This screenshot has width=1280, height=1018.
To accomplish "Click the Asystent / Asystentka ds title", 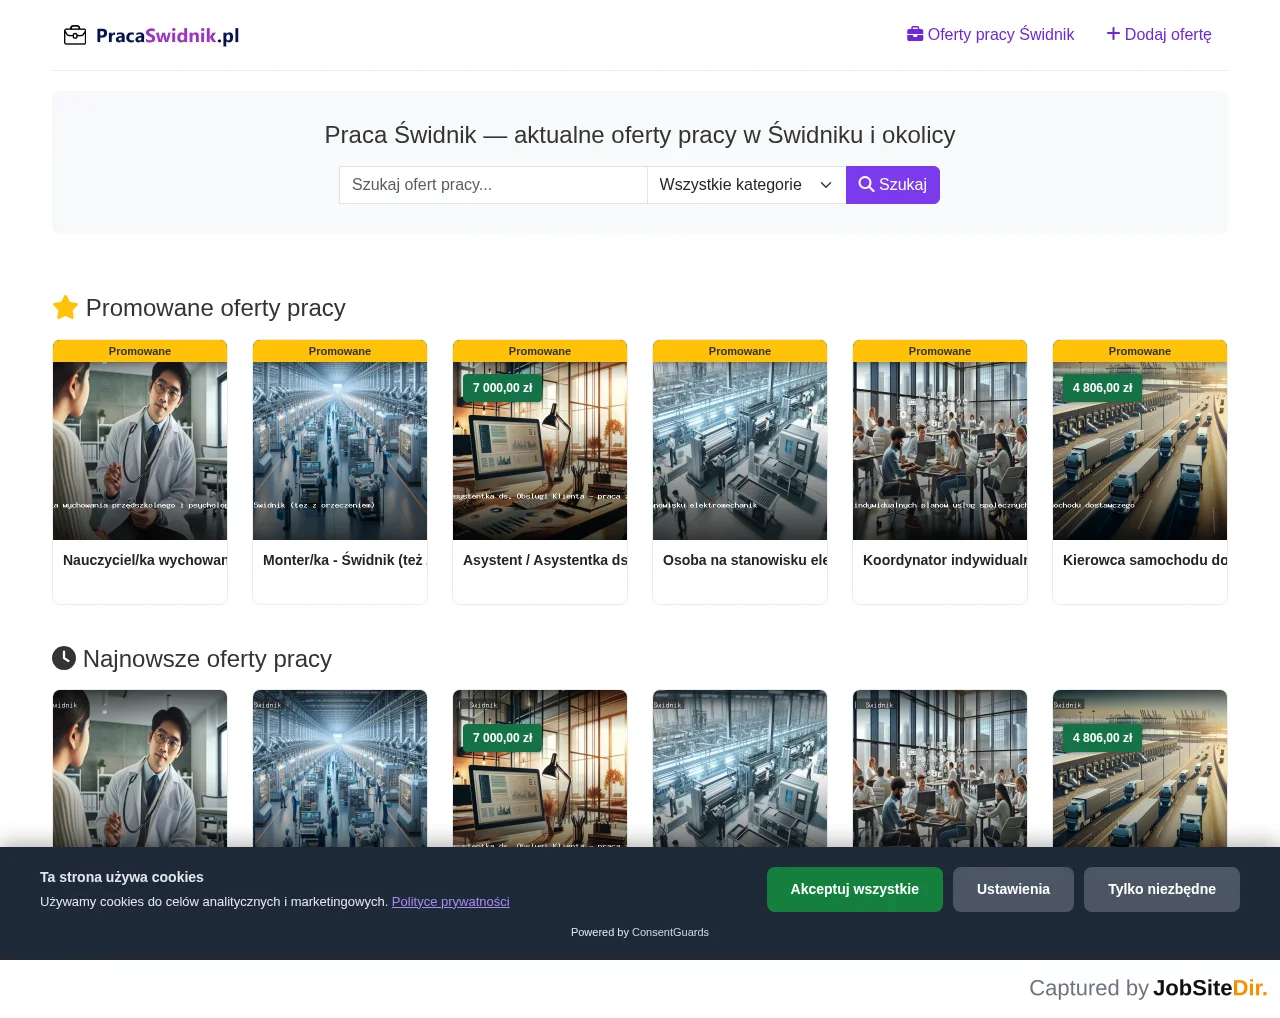I will 545,560.
